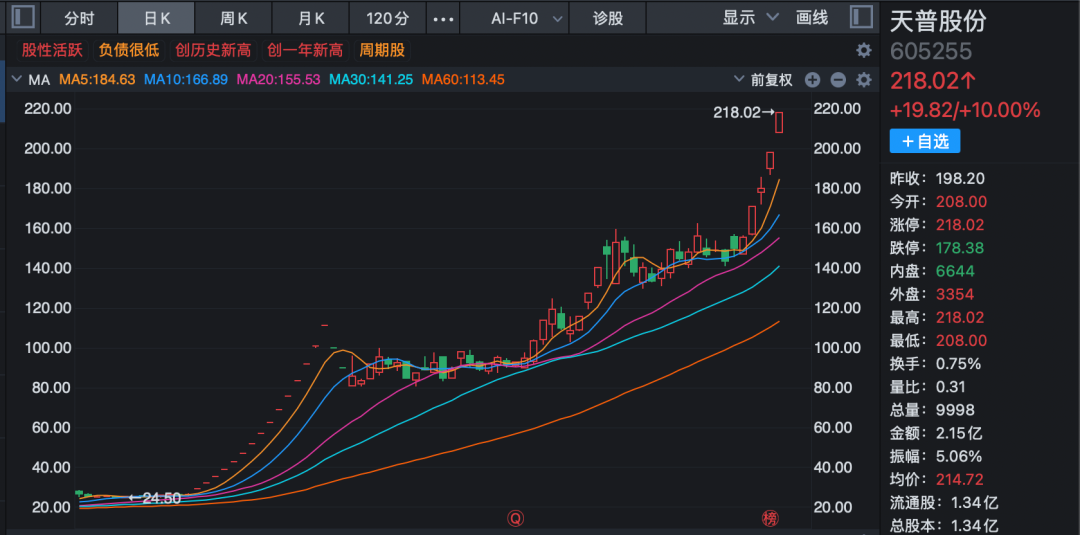
Task: Toggle the left sidebar panel icon
Action: 25,17
